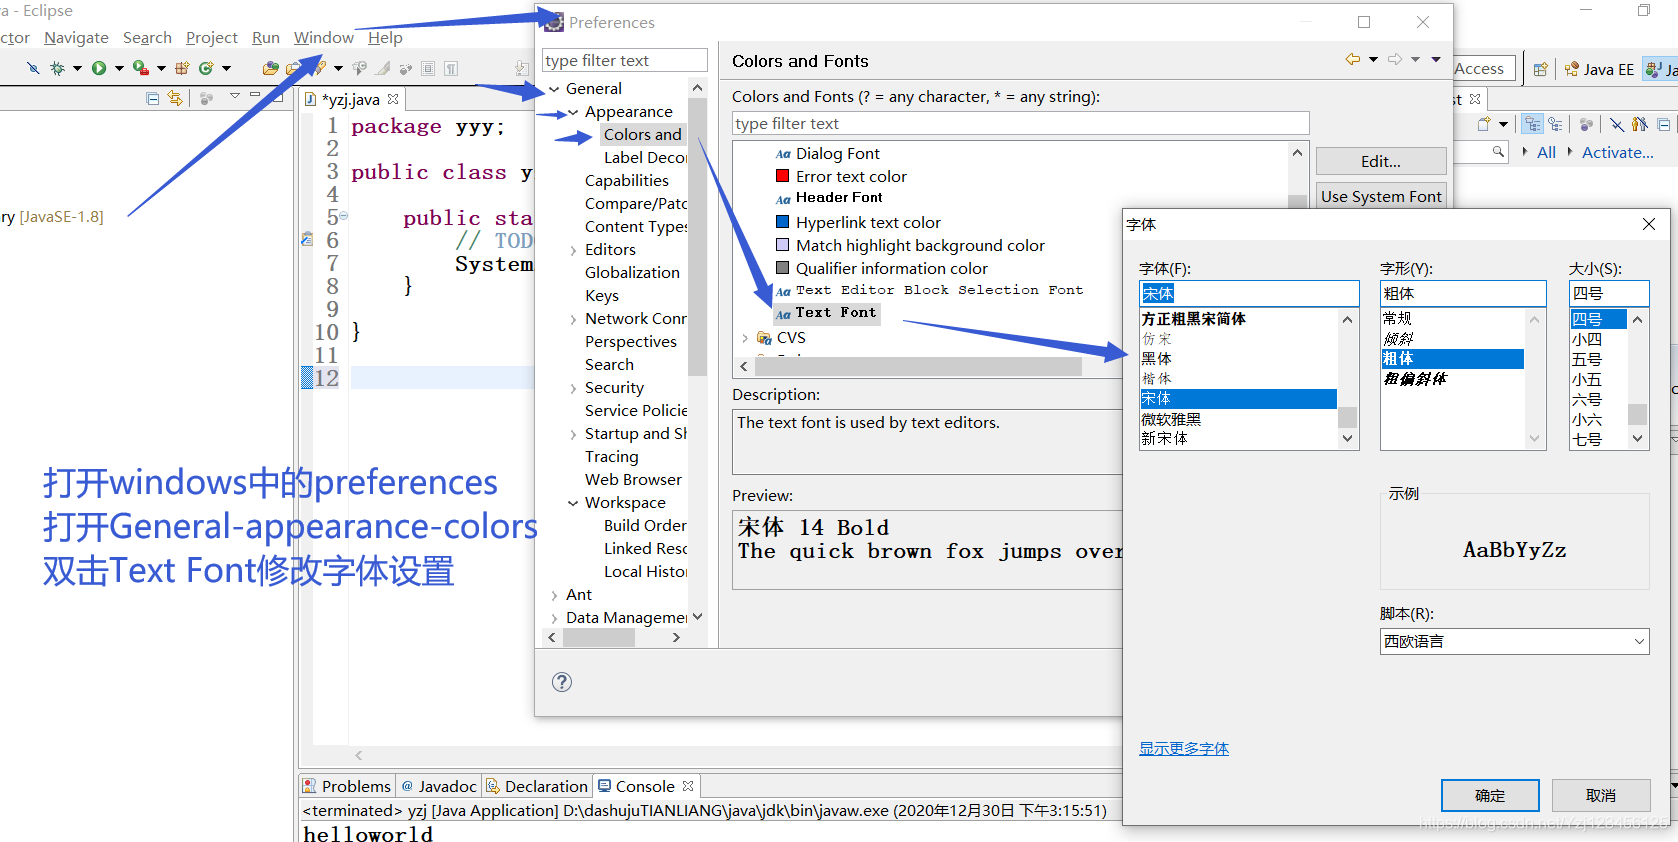Collapse All in Package Explorer toolbar
This screenshot has width=1678, height=842.
click(153, 98)
